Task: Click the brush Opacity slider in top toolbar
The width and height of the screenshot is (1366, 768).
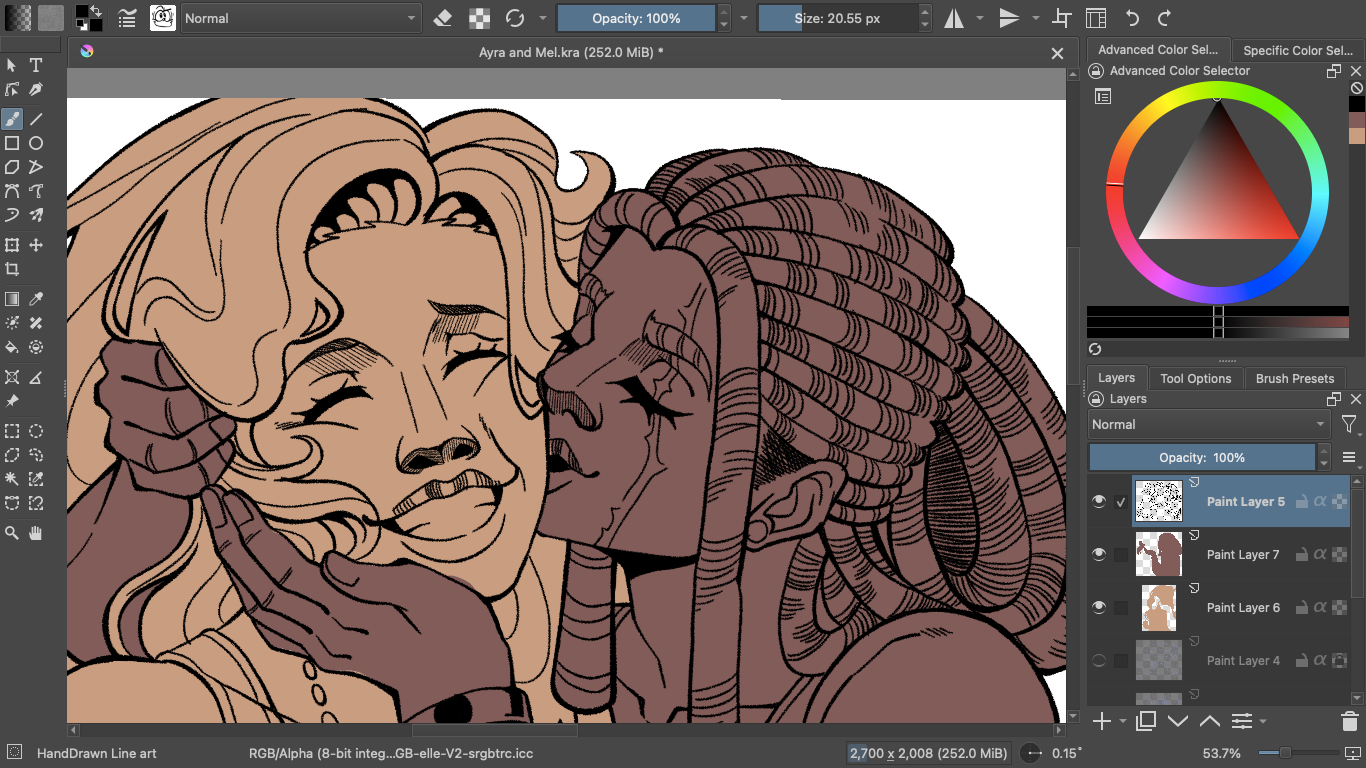Action: pyautogui.click(x=636, y=18)
